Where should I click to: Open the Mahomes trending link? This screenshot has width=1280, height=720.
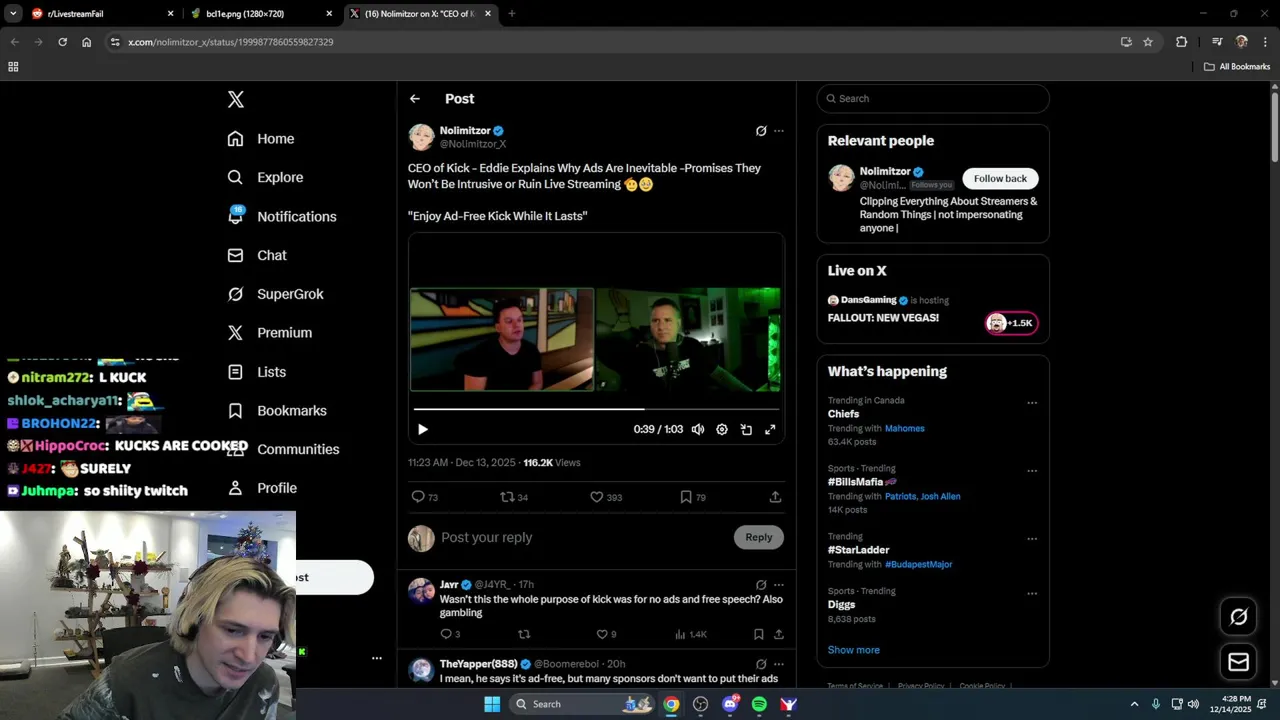click(904, 428)
